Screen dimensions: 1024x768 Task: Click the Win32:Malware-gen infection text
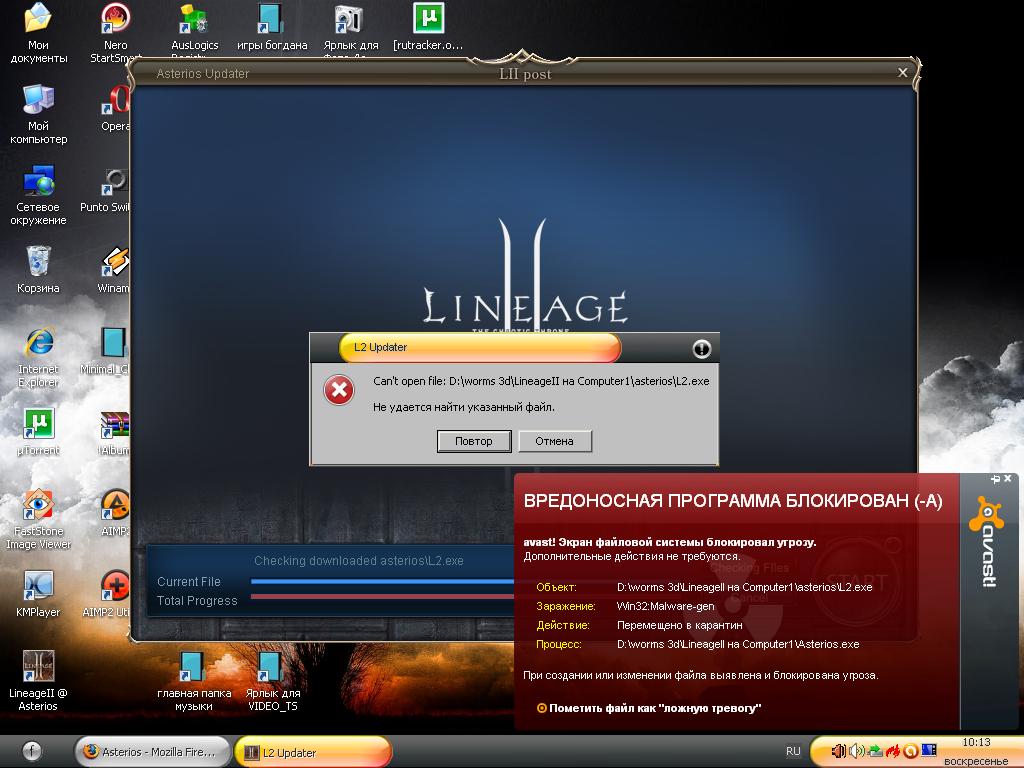(665, 606)
